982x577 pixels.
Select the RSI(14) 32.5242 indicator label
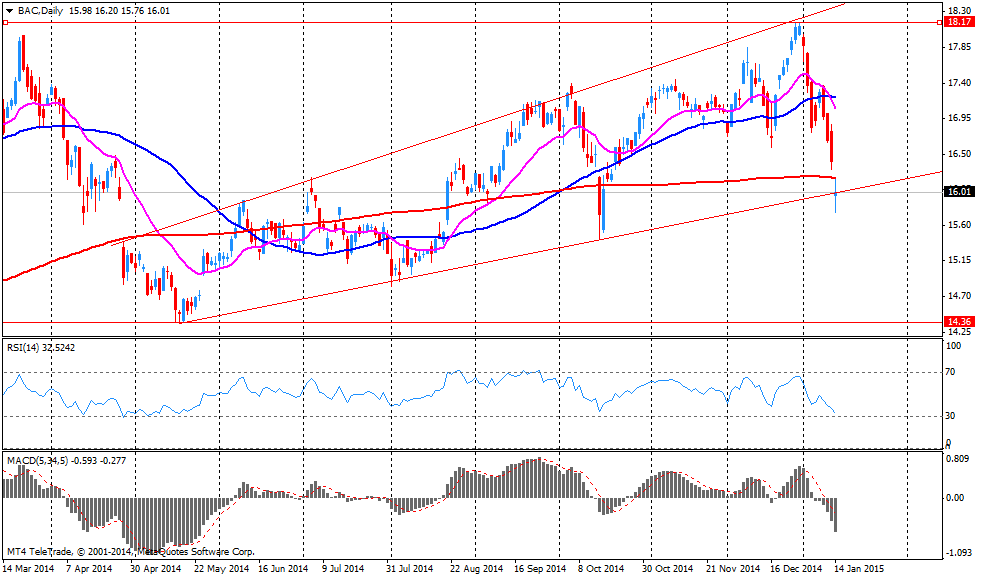tap(41, 347)
